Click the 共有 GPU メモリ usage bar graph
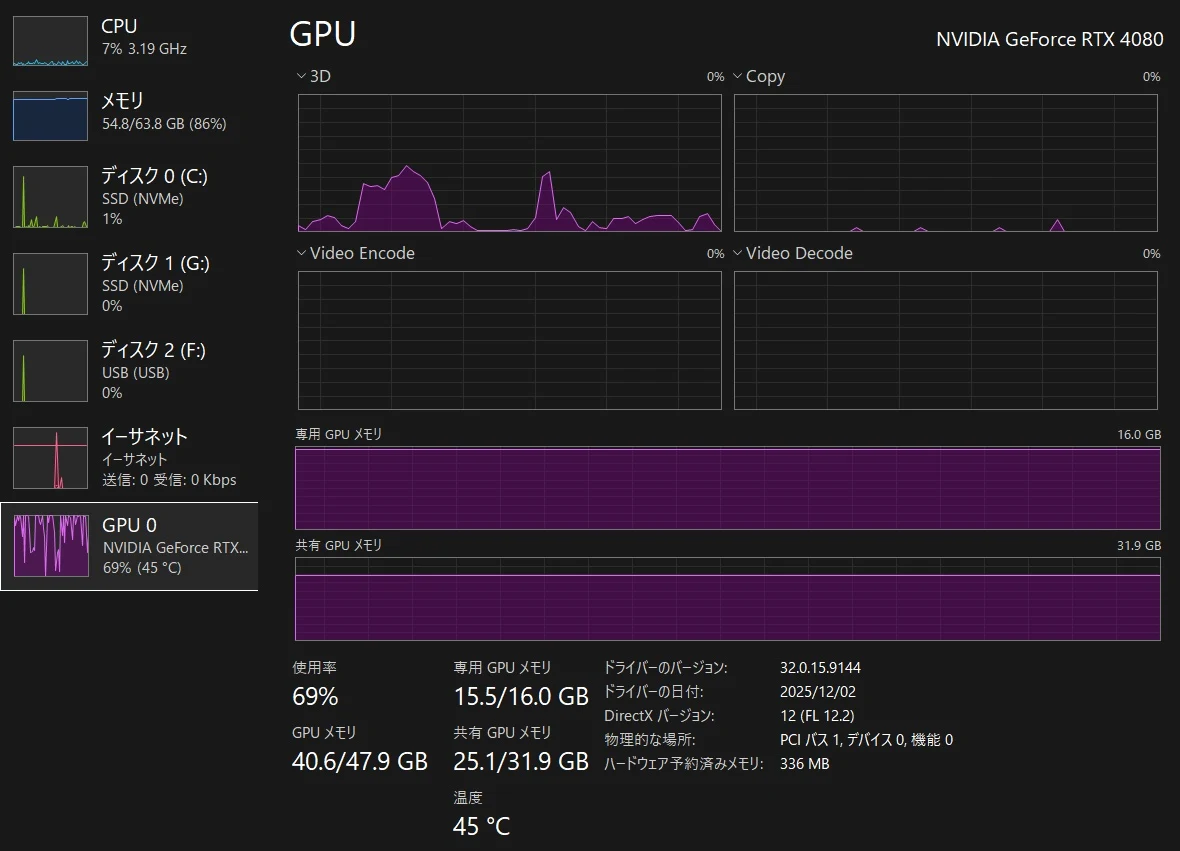Image resolution: width=1180 pixels, height=851 pixels. 728,599
